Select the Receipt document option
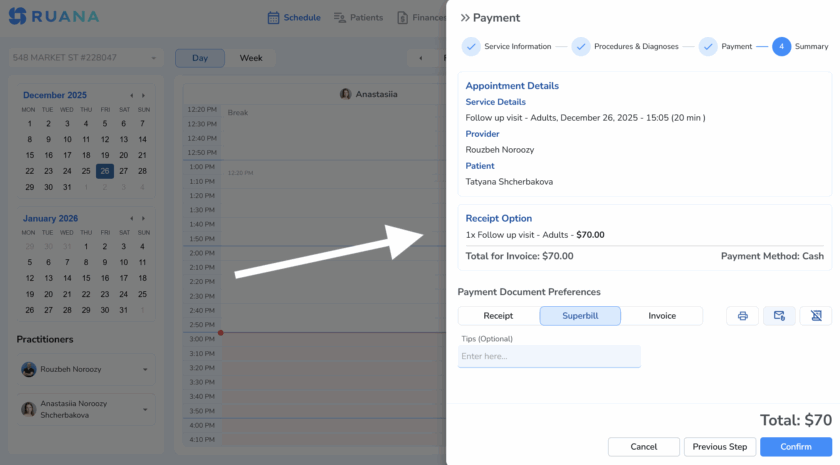Viewport: 840px width, 465px height. point(498,316)
